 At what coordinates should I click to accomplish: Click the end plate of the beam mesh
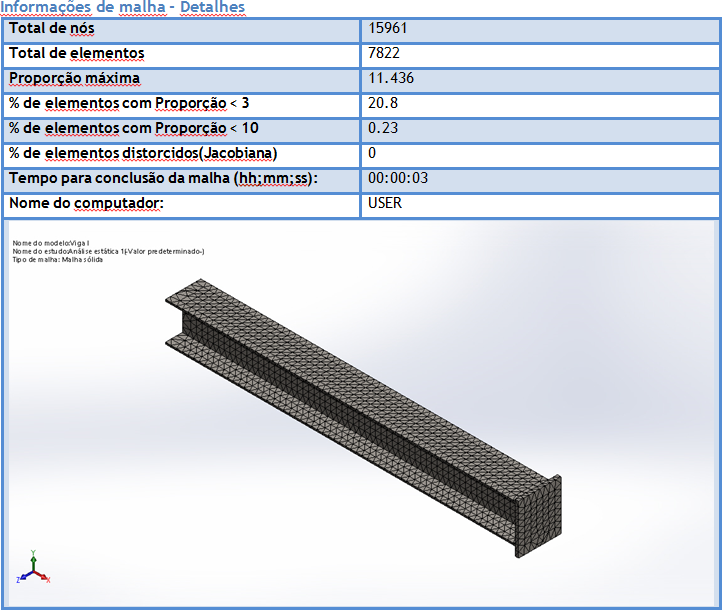pyautogui.click(x=537, y=516)
